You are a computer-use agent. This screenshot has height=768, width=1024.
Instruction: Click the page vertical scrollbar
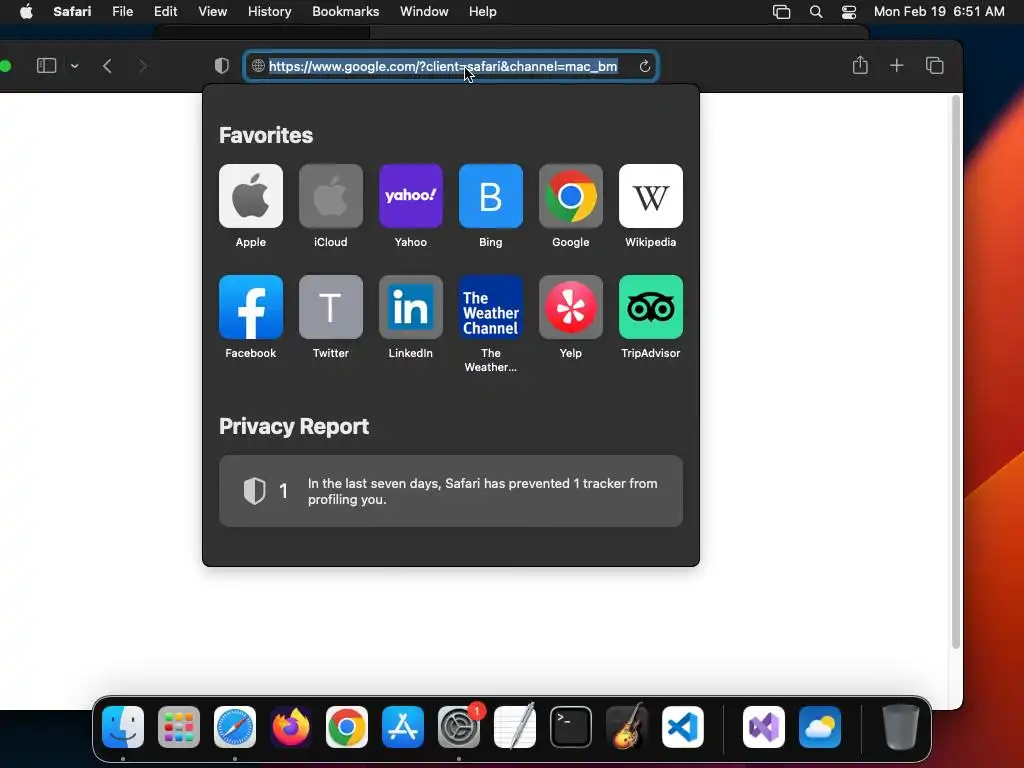(x=956, y=372)
